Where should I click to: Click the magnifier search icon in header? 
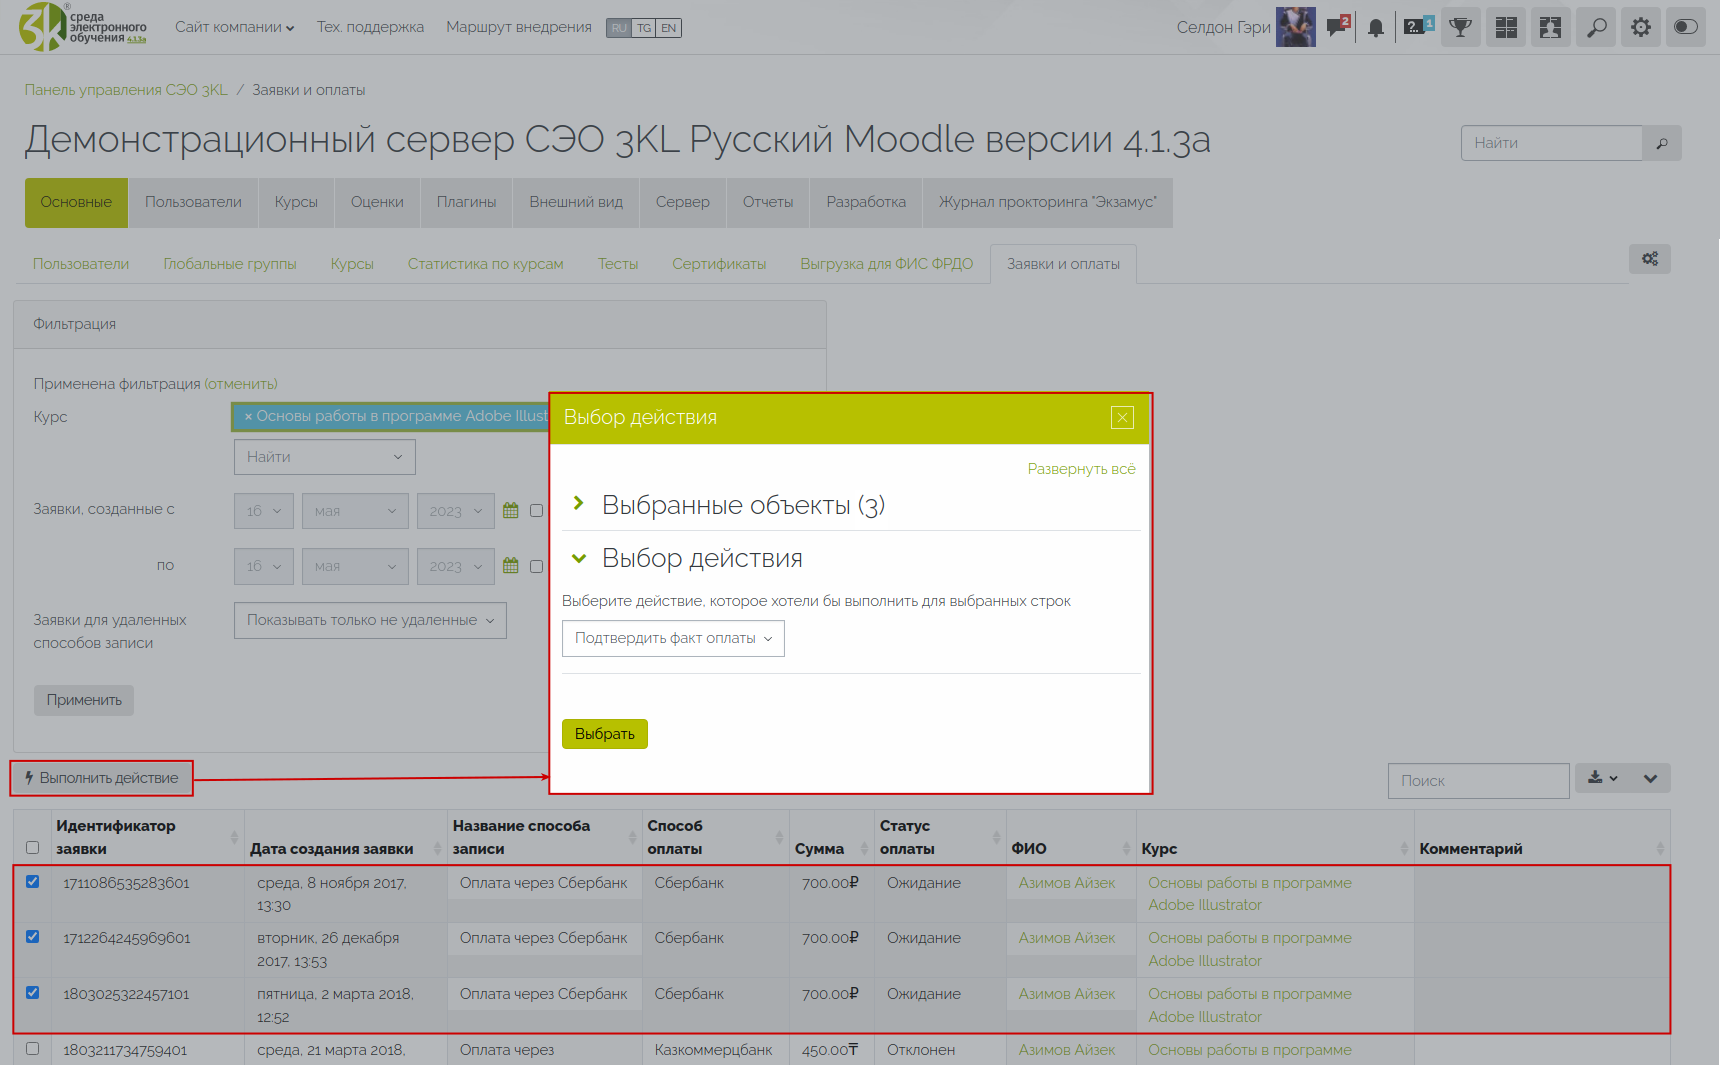pos(1597,27)
